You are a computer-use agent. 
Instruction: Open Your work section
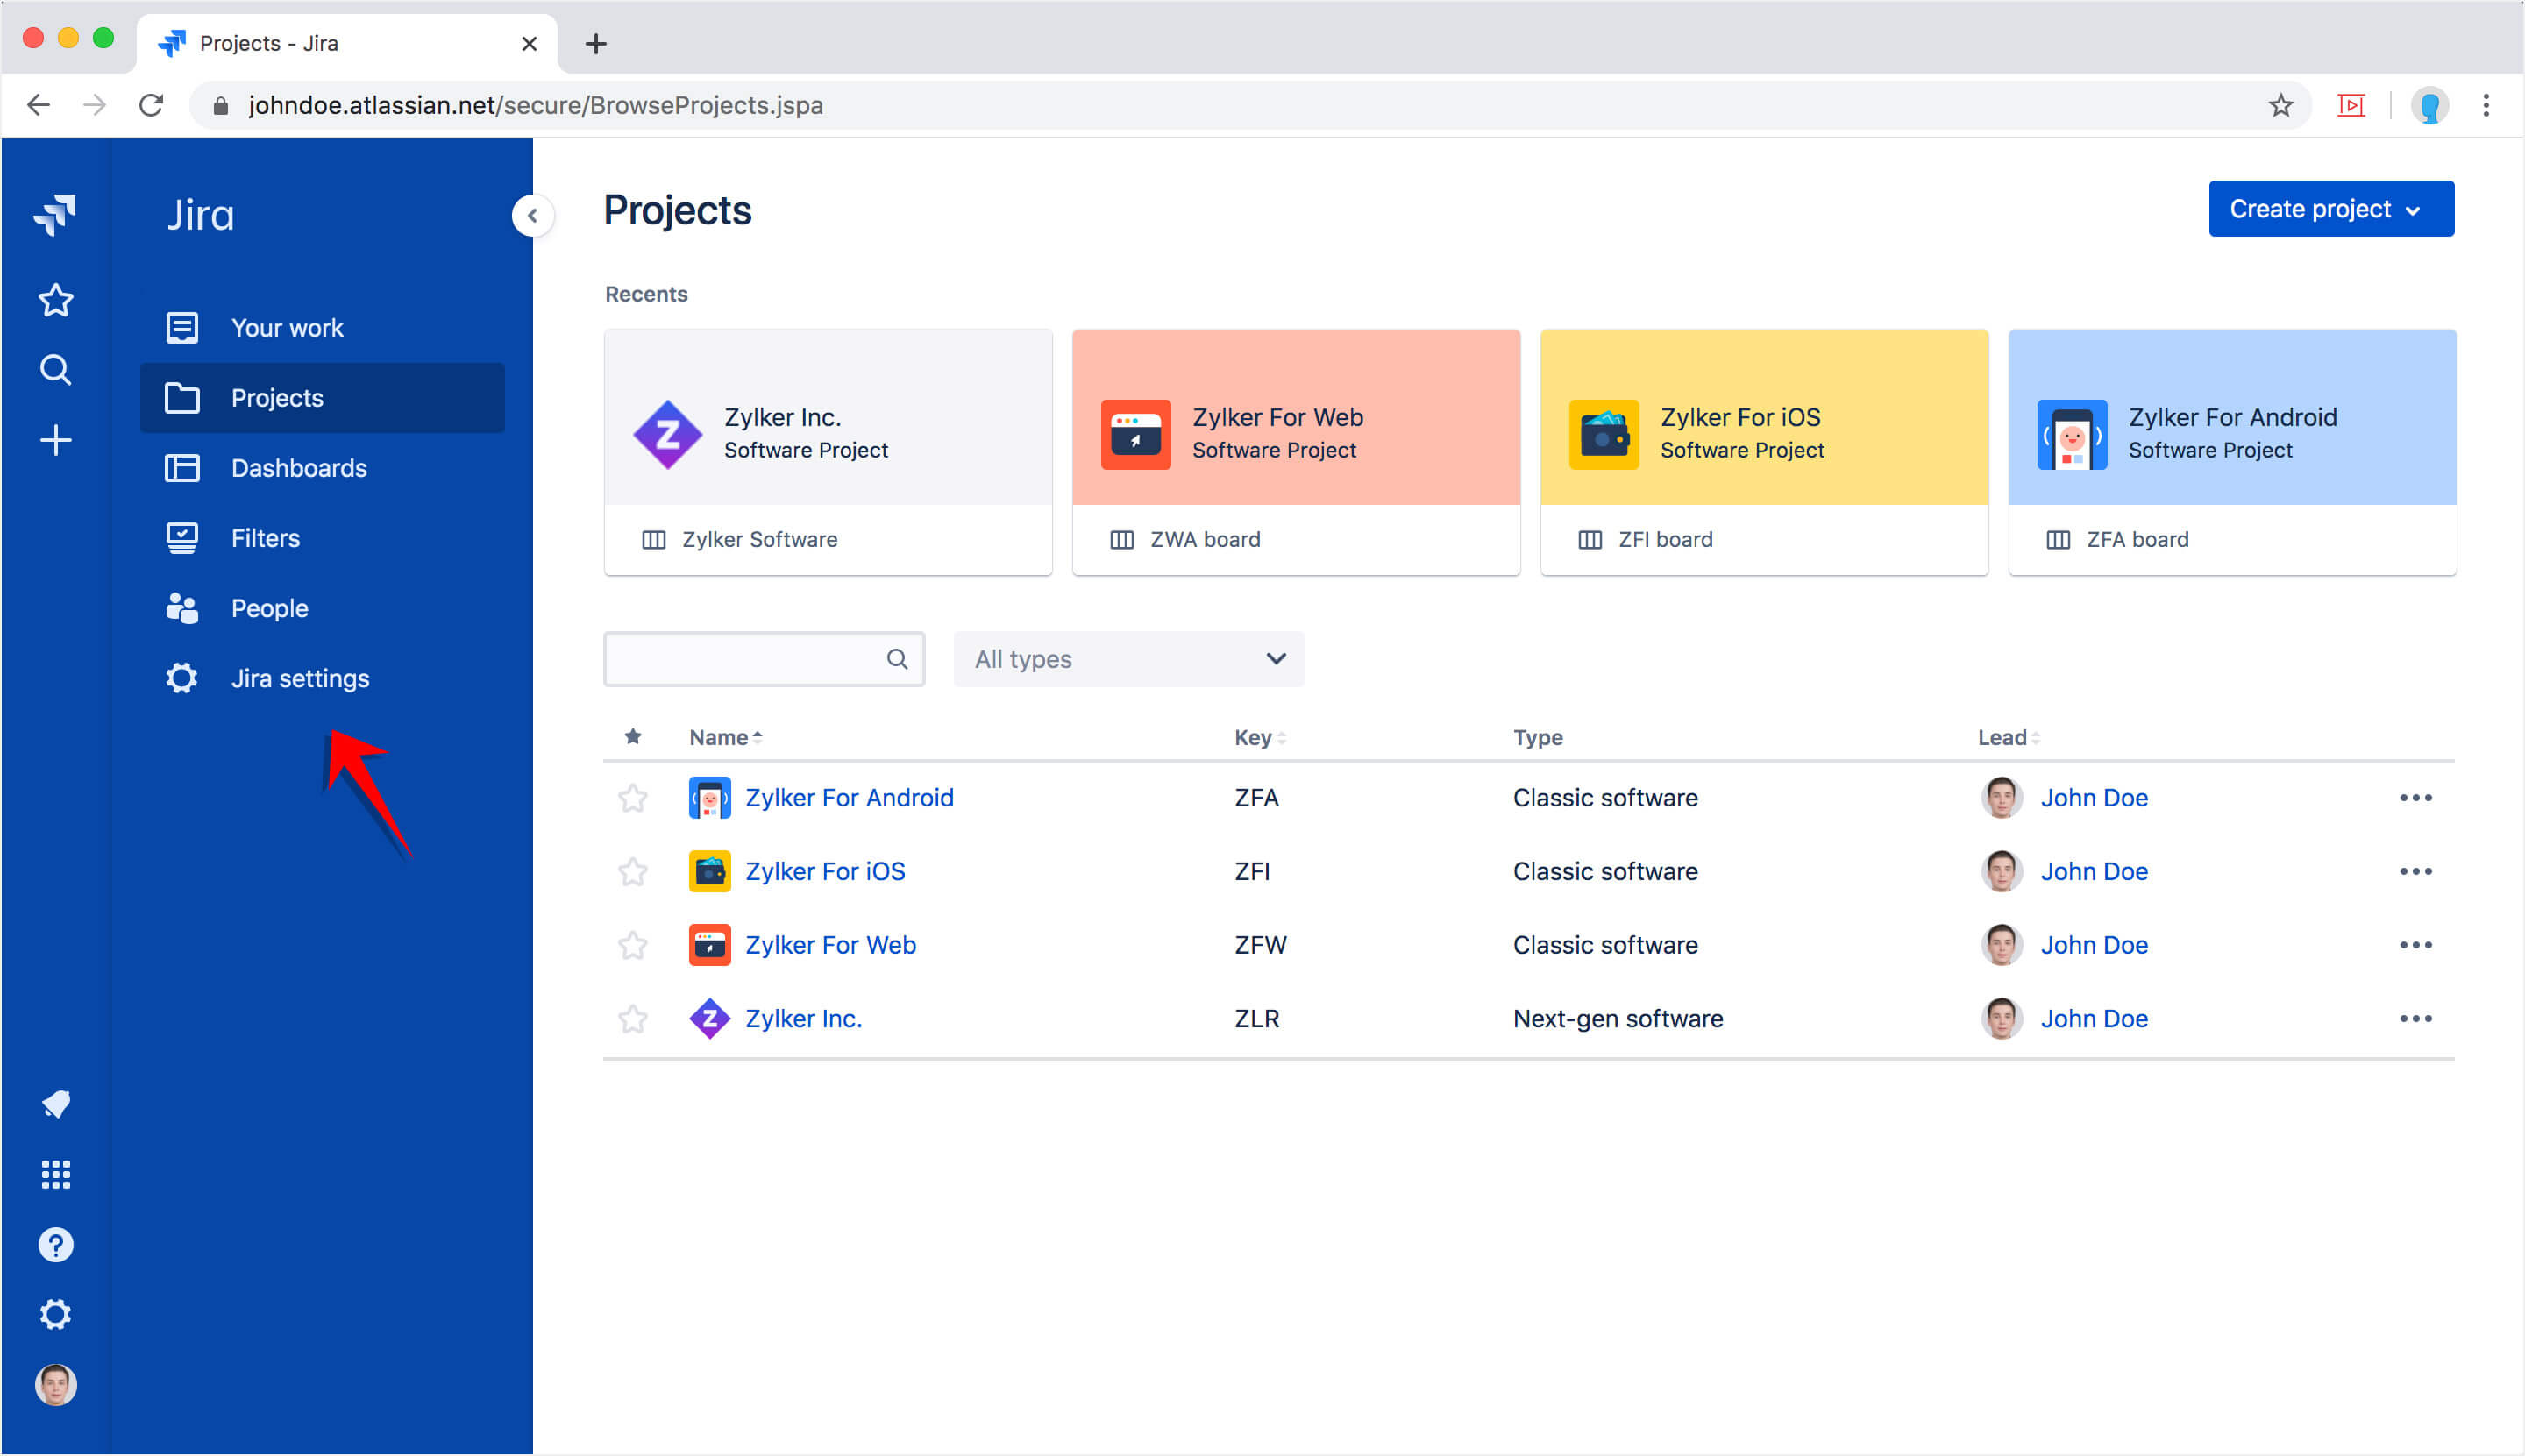pyautogui.click(x=288, y=328)
